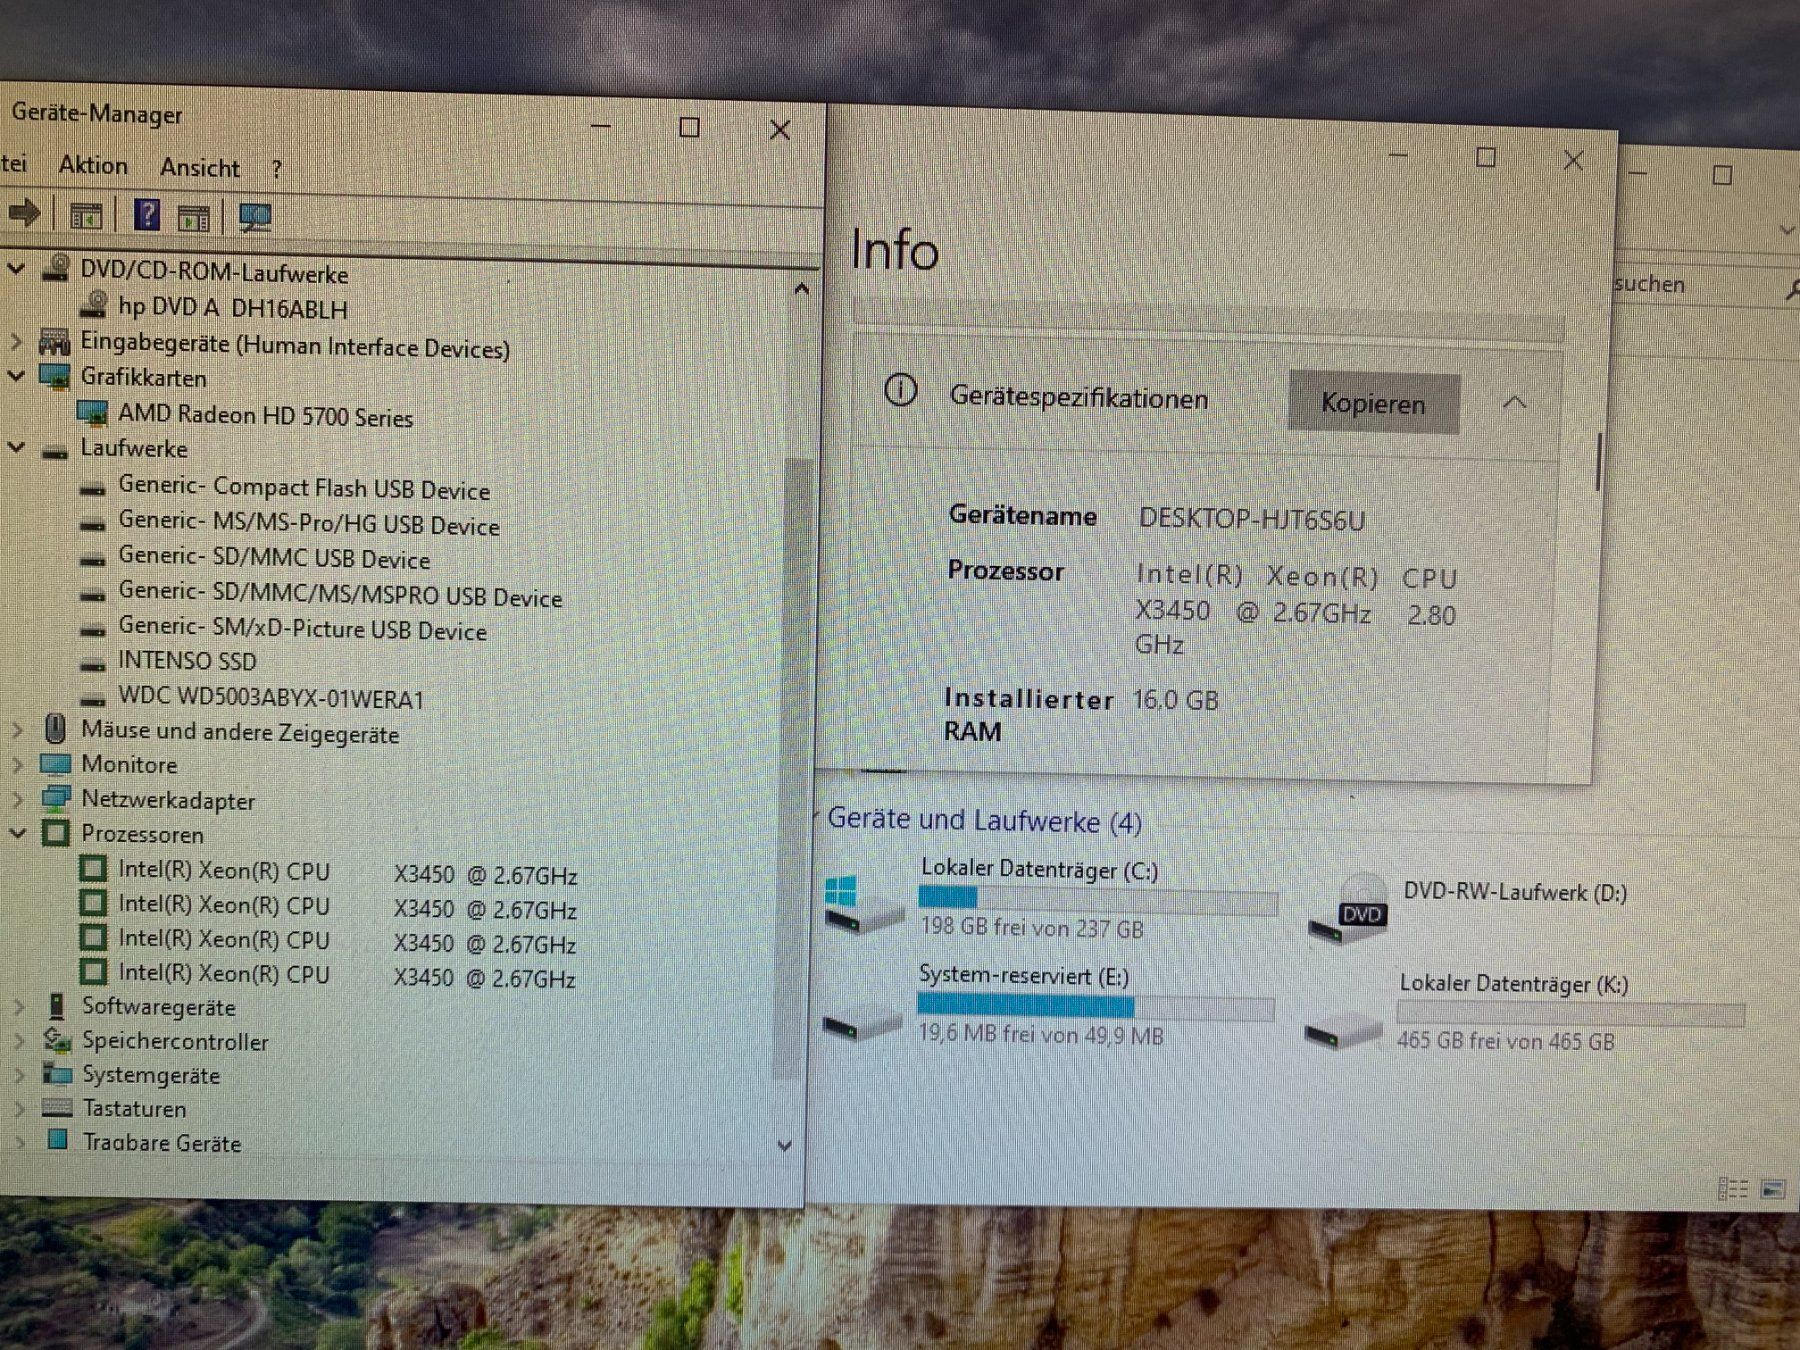
Task: Select AMD Radeon HD 5700 Series
Action: click(265, 415)
